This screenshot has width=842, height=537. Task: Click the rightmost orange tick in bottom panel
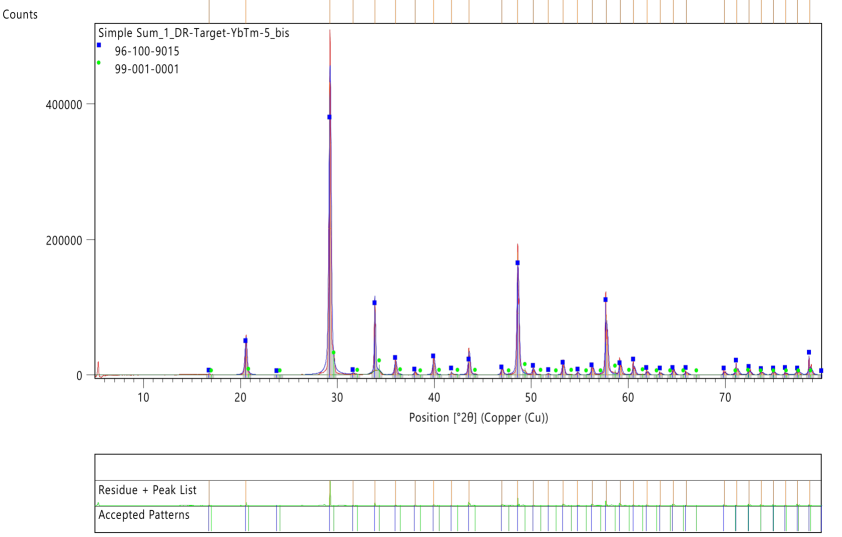click(810, 492)
